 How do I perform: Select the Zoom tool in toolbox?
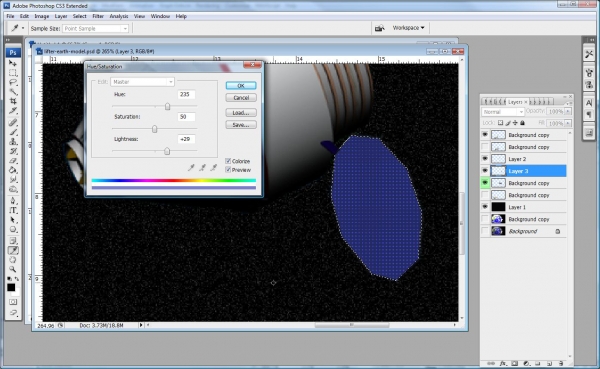tap(13, 269)
